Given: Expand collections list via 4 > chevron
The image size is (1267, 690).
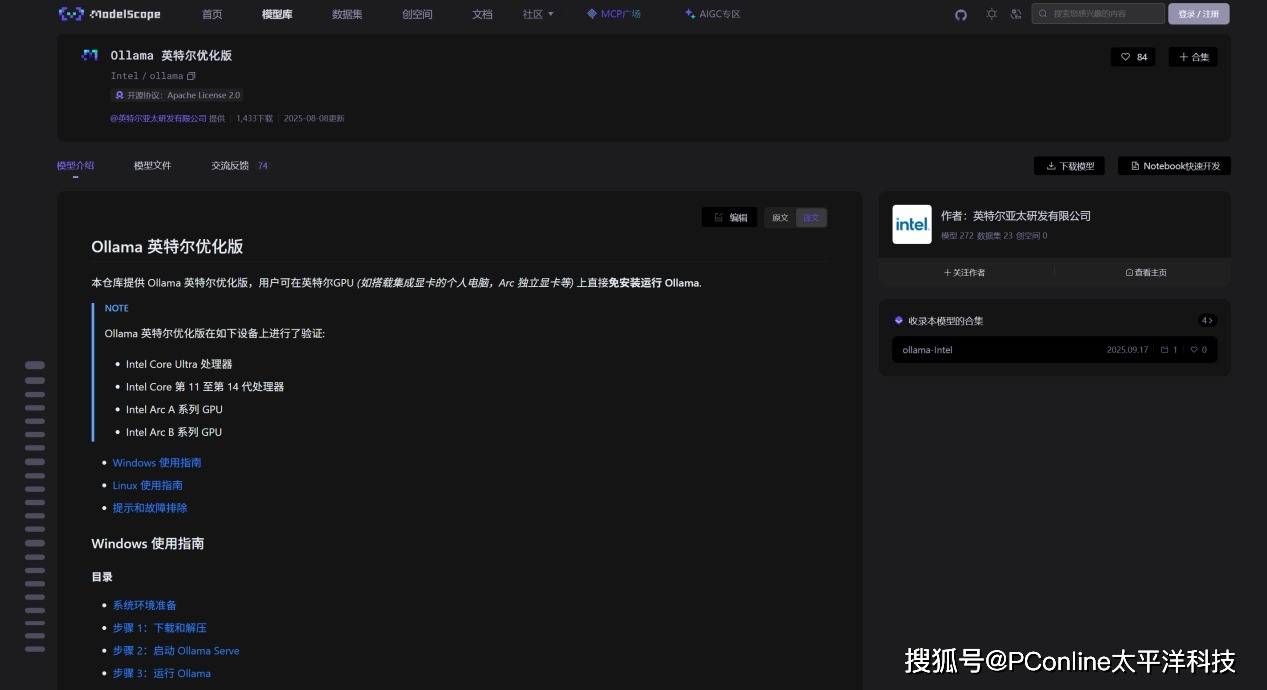Looking at the screenshot, I should (x=1207, y=321).
